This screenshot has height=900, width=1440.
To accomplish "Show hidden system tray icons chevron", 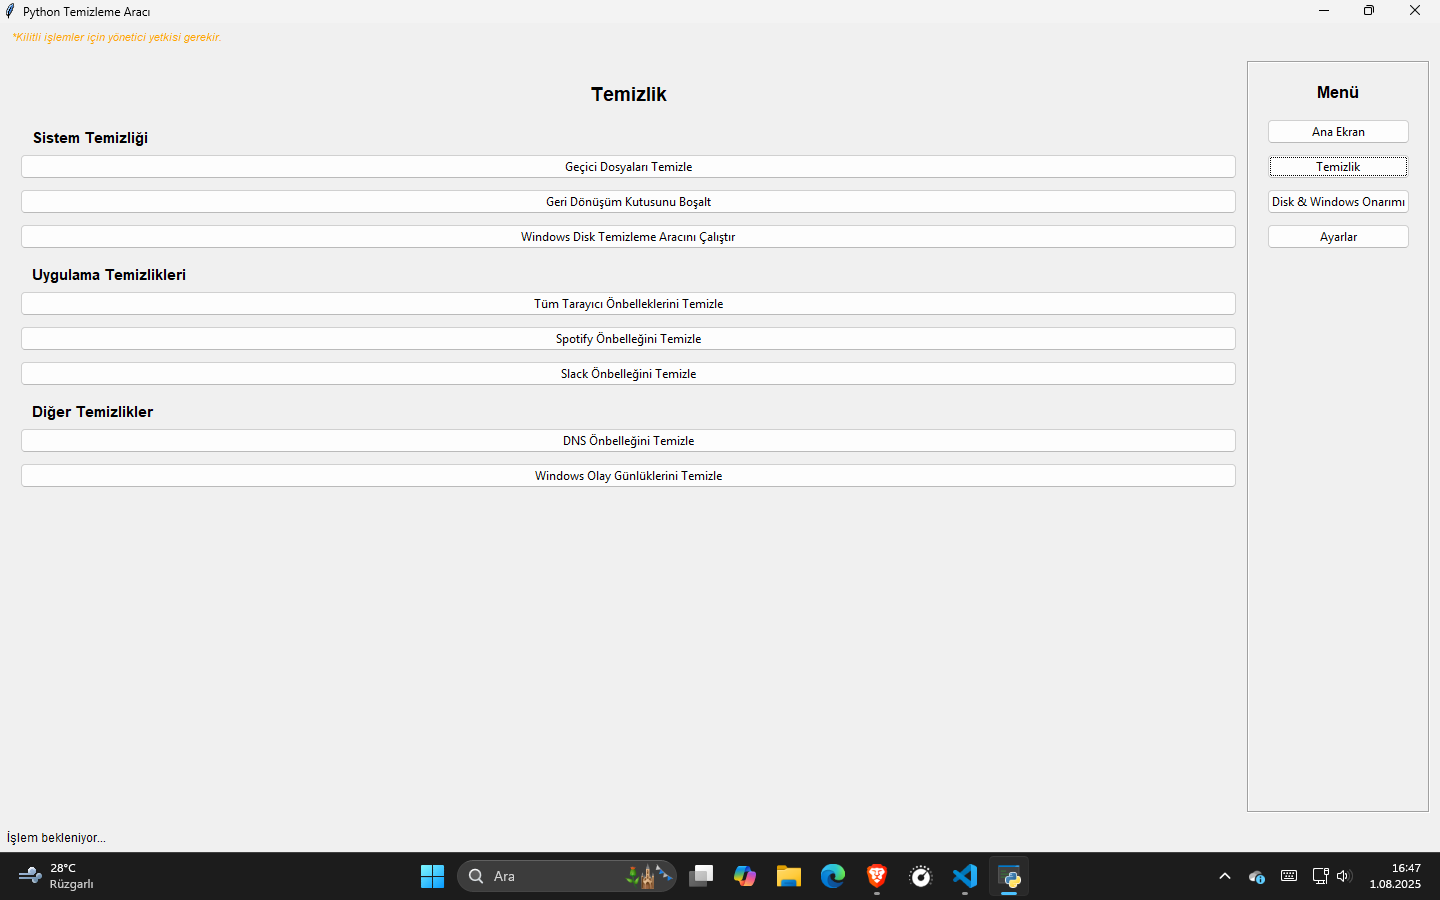I will click(x=1225, y=877).
